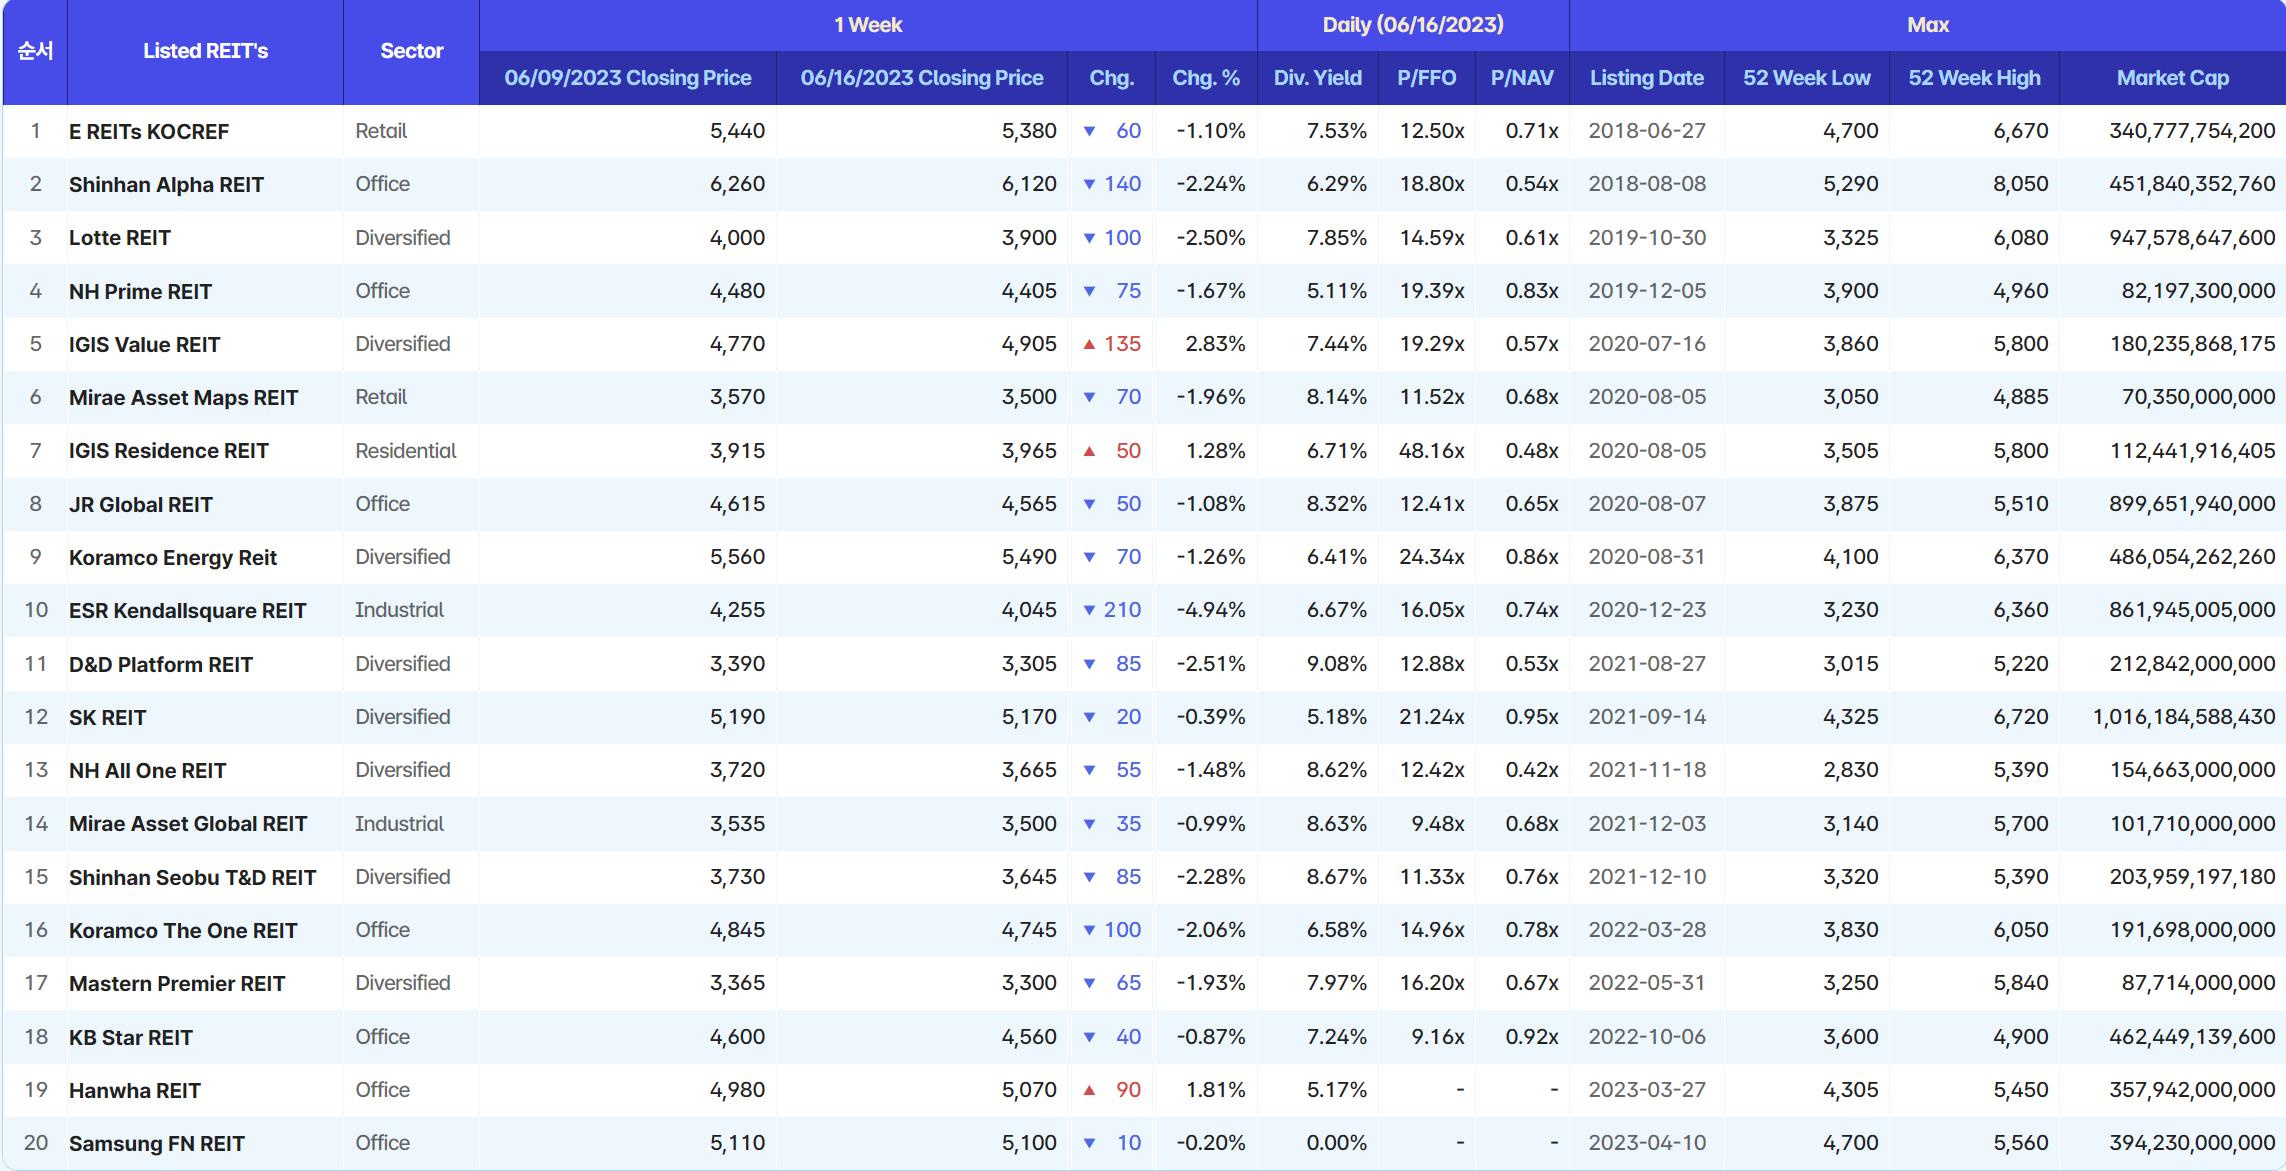Screen dimensions: 2286x1171
Task: Click the 48.16x P/FFO value
Action: [x=1432, y=451]
